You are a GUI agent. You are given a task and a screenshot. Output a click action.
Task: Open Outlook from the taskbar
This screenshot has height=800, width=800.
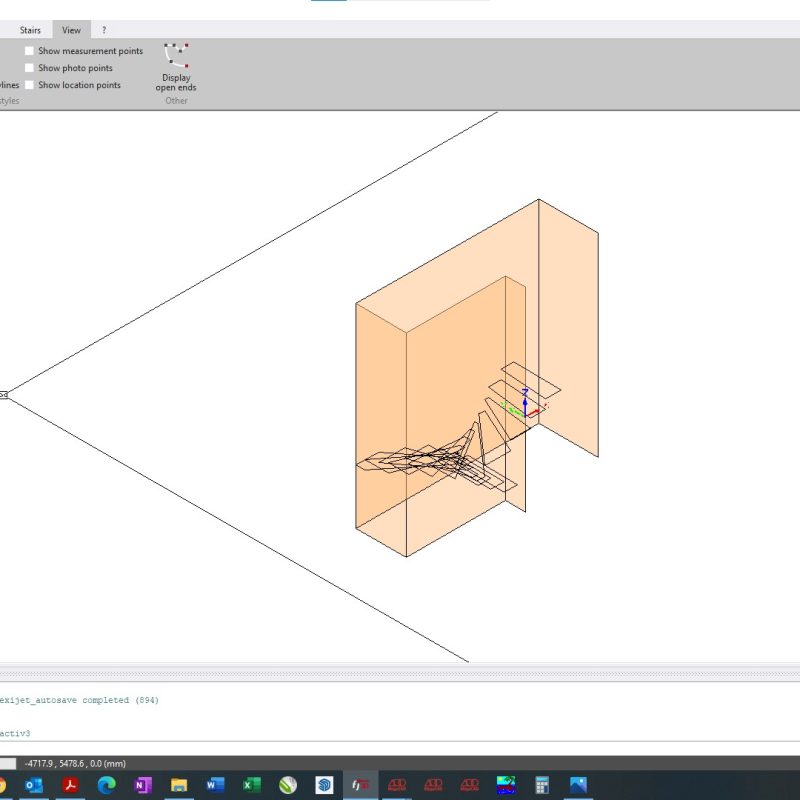click(x=34, y=785)
